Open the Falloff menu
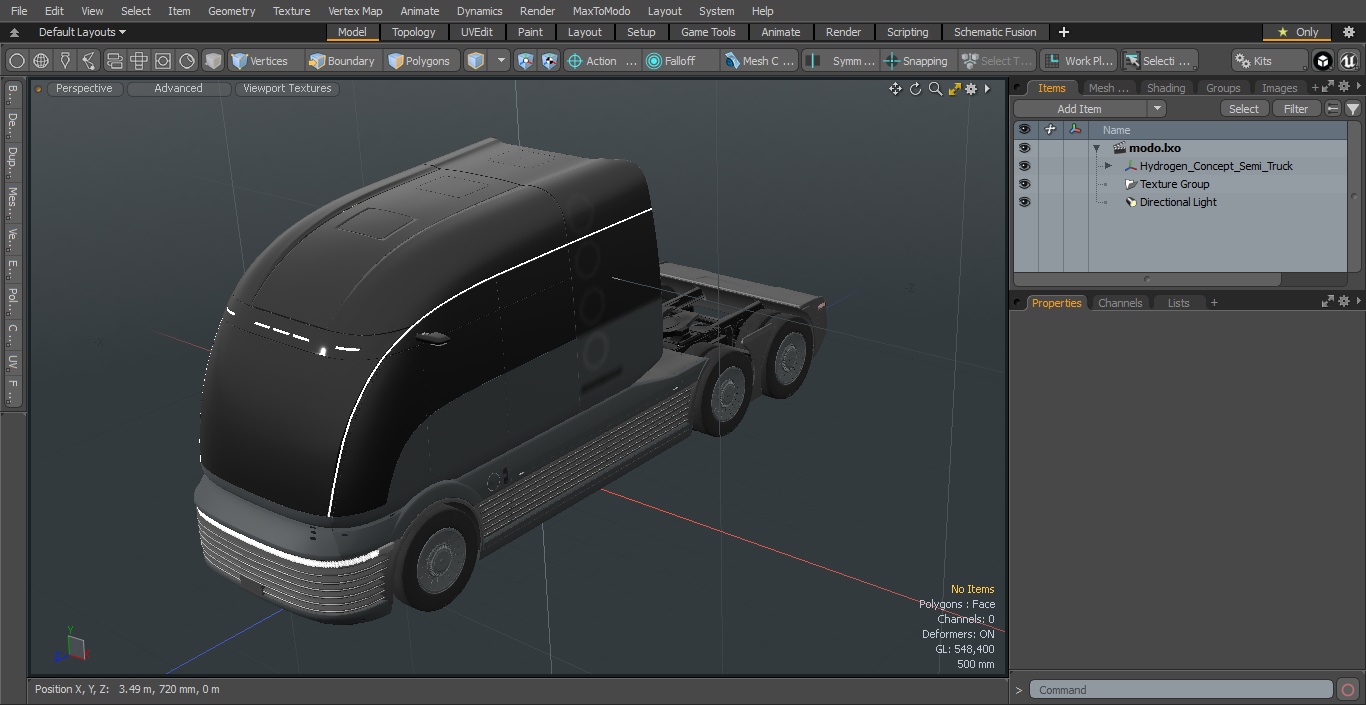Image resolution: width=1366 pixels, height=705 pixels. pyautogui.click(x=681, y=61)
